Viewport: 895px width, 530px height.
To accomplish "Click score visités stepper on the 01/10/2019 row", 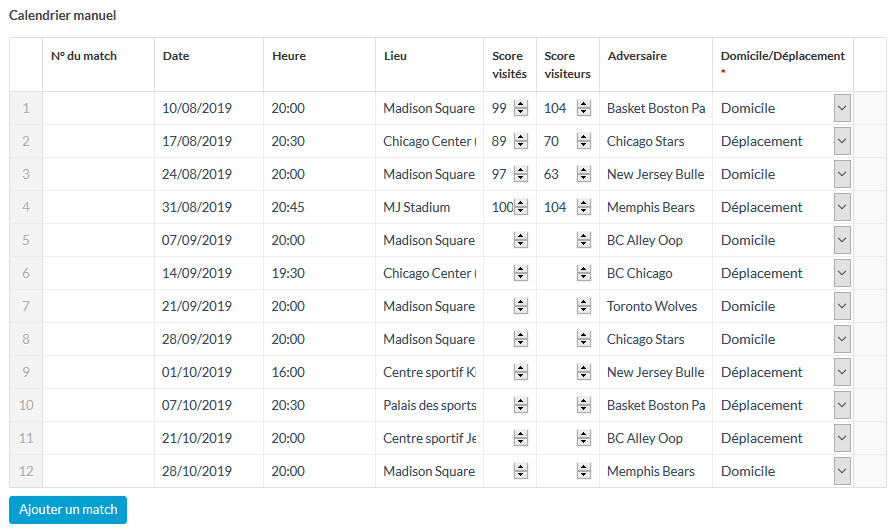I will (521, 372).
